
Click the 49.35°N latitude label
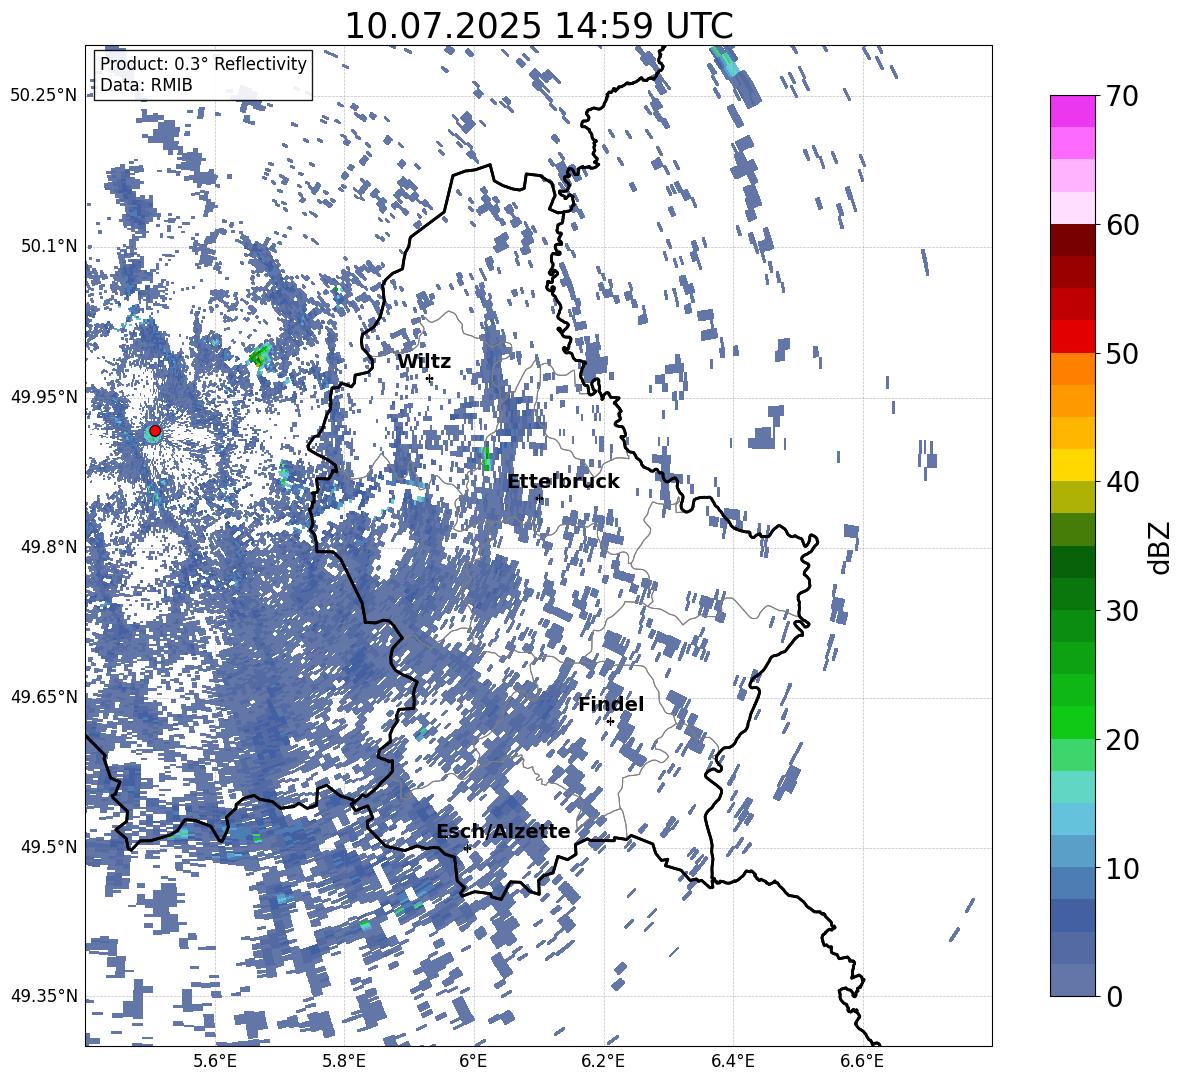44,996
